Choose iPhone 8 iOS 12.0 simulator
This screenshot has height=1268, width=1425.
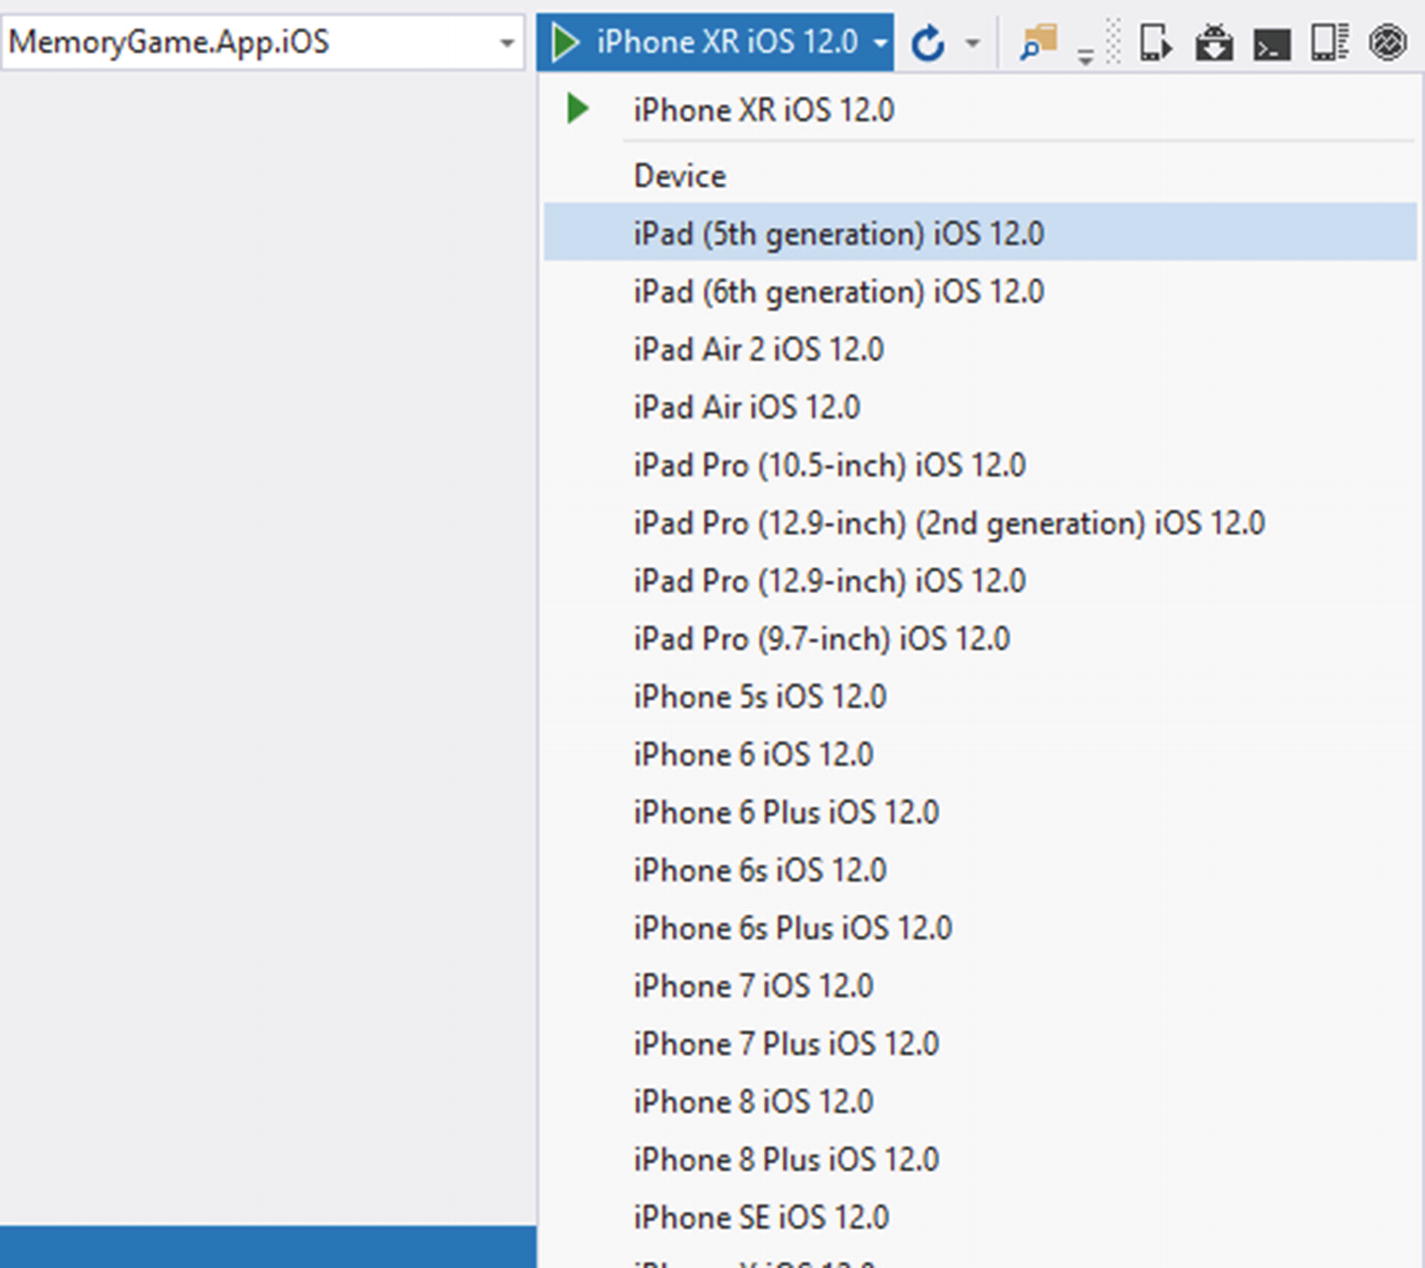tap(980, 1102)
